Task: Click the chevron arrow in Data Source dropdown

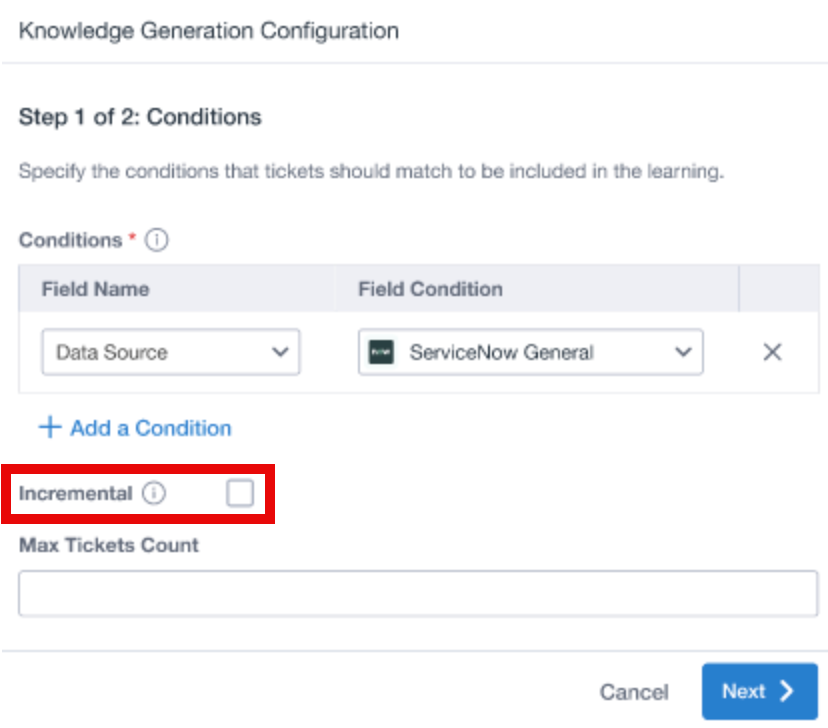Action: pyautogui.click(x=280, y=352)
